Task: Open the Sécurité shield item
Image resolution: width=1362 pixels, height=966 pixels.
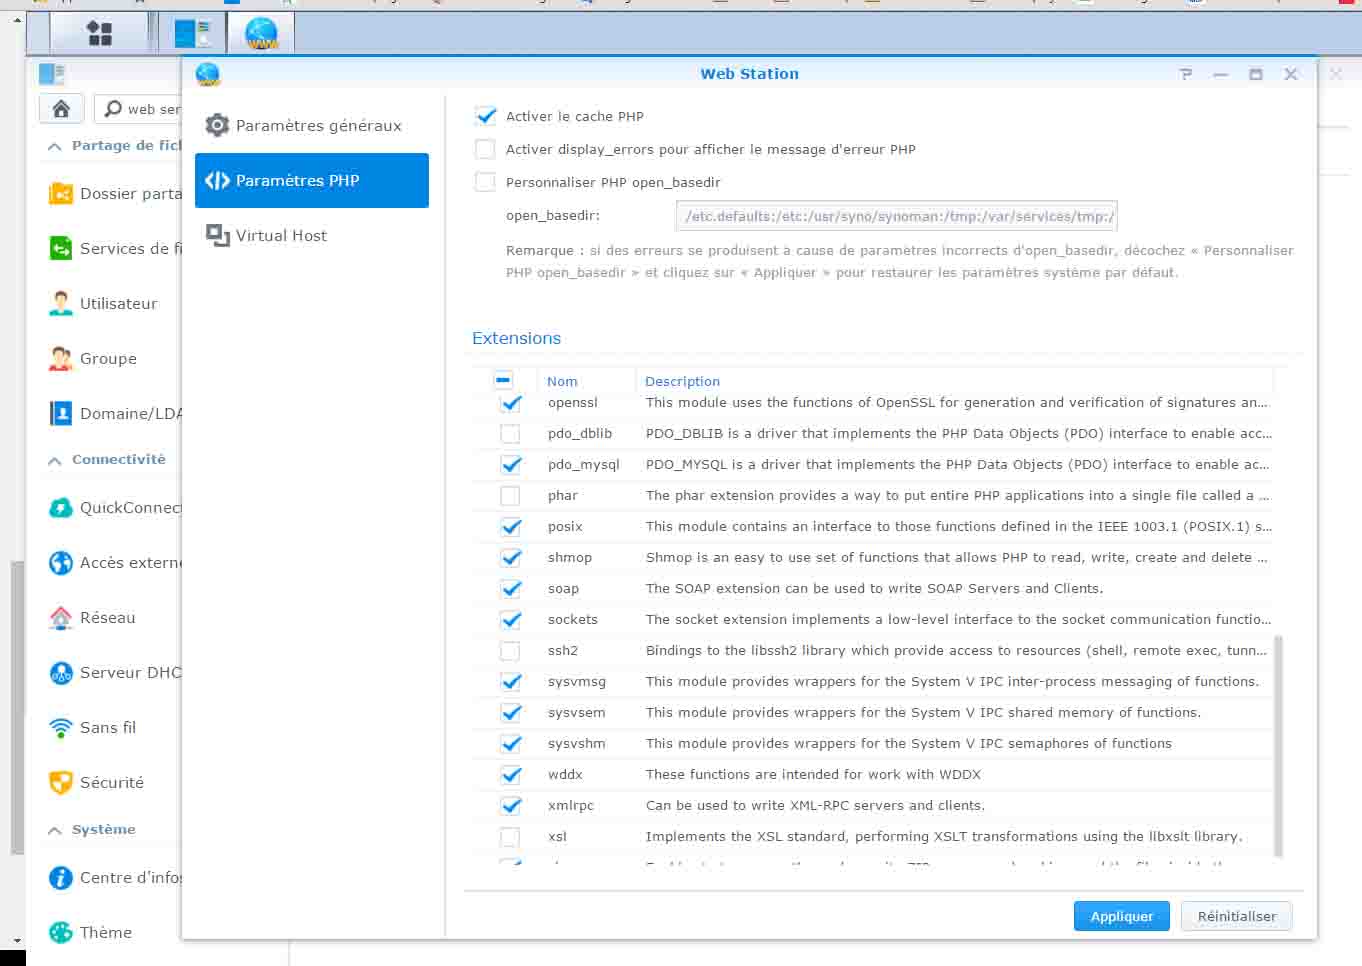Action: (x=111, y=783)
